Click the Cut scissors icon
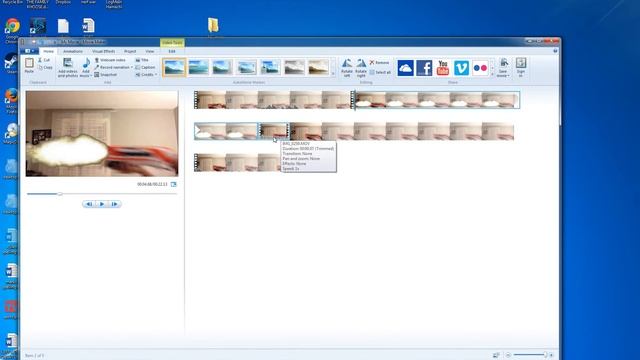This screenshot has width=640, height=360. (x=40, y=60)
